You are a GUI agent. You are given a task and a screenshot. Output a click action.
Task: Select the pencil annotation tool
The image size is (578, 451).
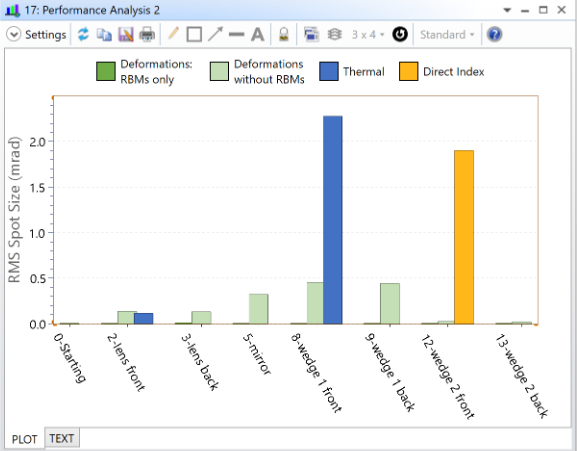(173, 34)
